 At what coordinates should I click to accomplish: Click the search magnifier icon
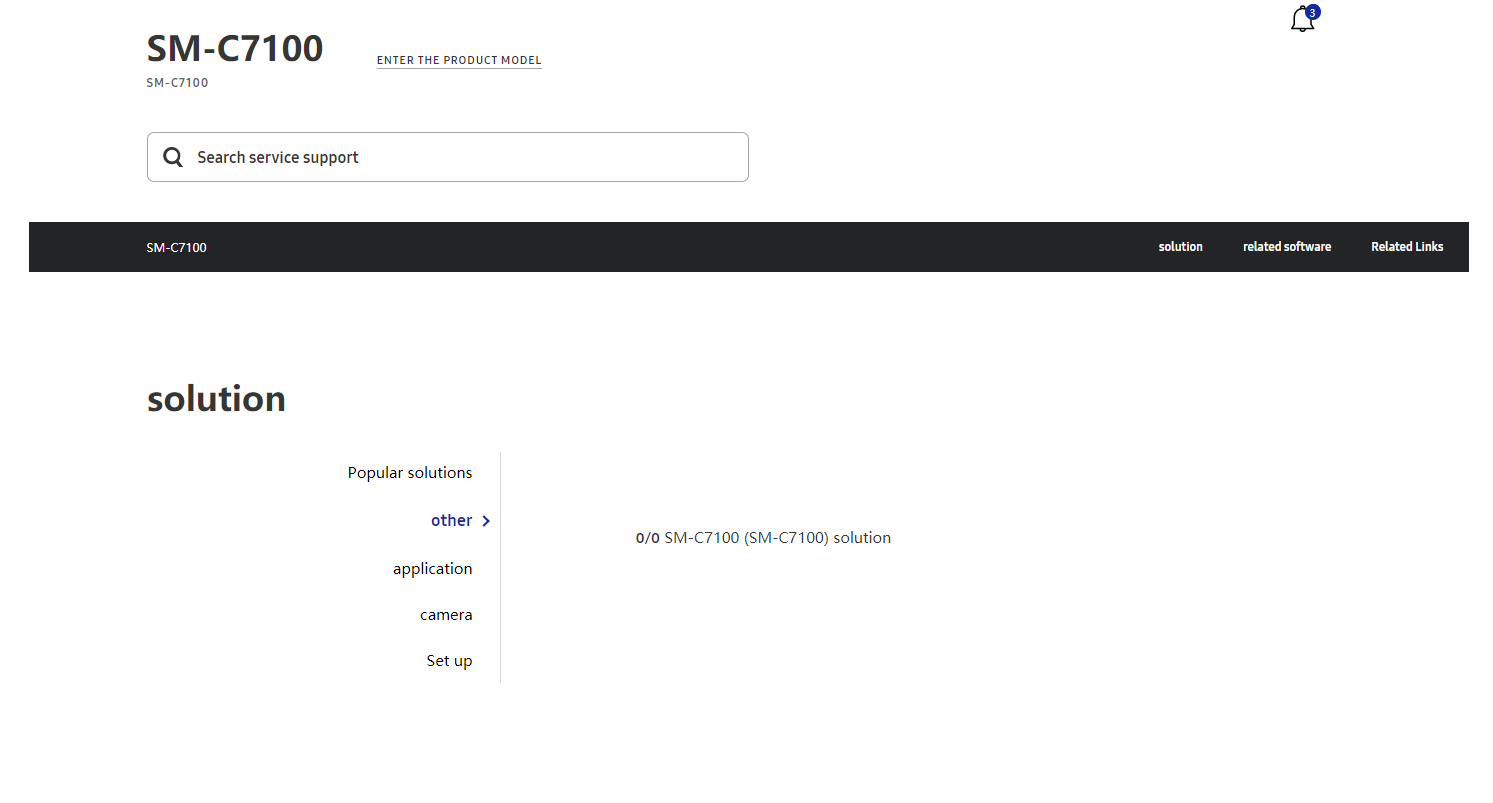(173, 157)
